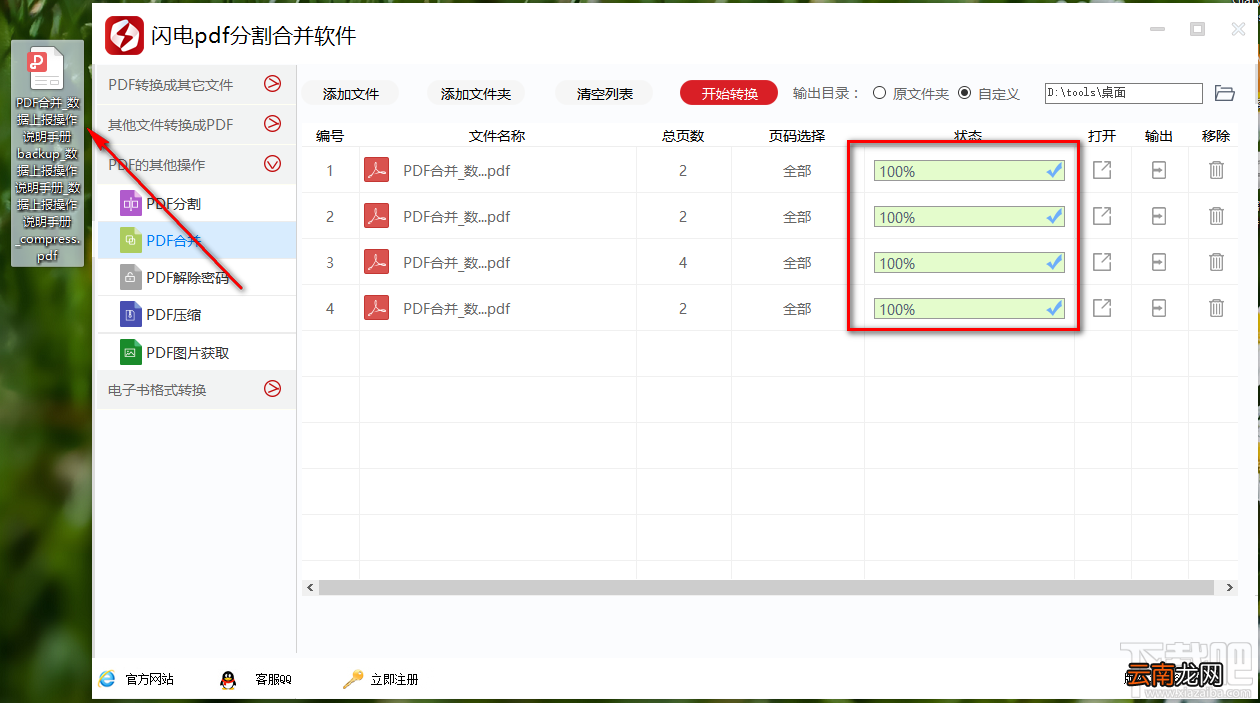The width and height of the screenshot is (1260, 703).
Task: Open output file for row 4
Action: tap(1101, 308)
